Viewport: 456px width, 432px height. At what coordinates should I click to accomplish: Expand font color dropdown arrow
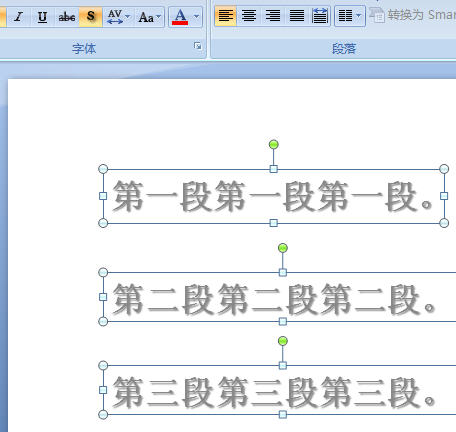pyautogui.click(x=196, y=16)
